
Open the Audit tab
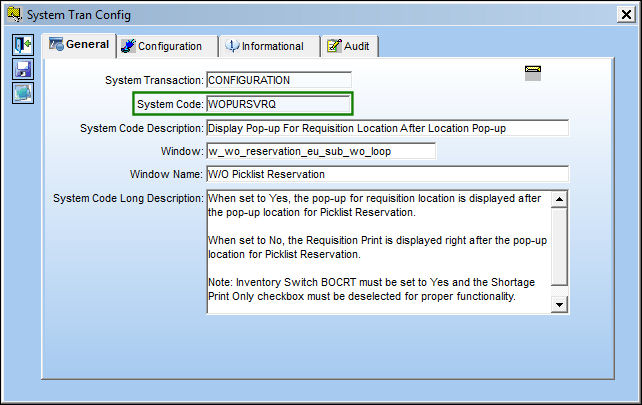tap(349, 46)
